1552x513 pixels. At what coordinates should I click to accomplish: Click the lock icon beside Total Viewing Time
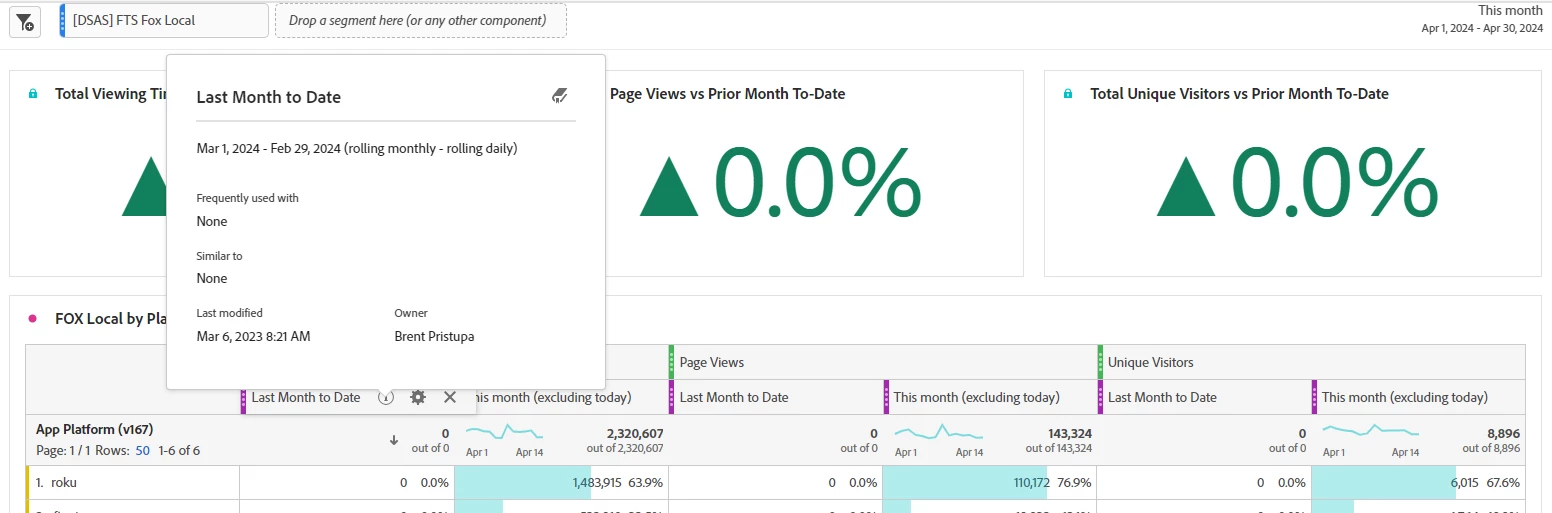33,93
